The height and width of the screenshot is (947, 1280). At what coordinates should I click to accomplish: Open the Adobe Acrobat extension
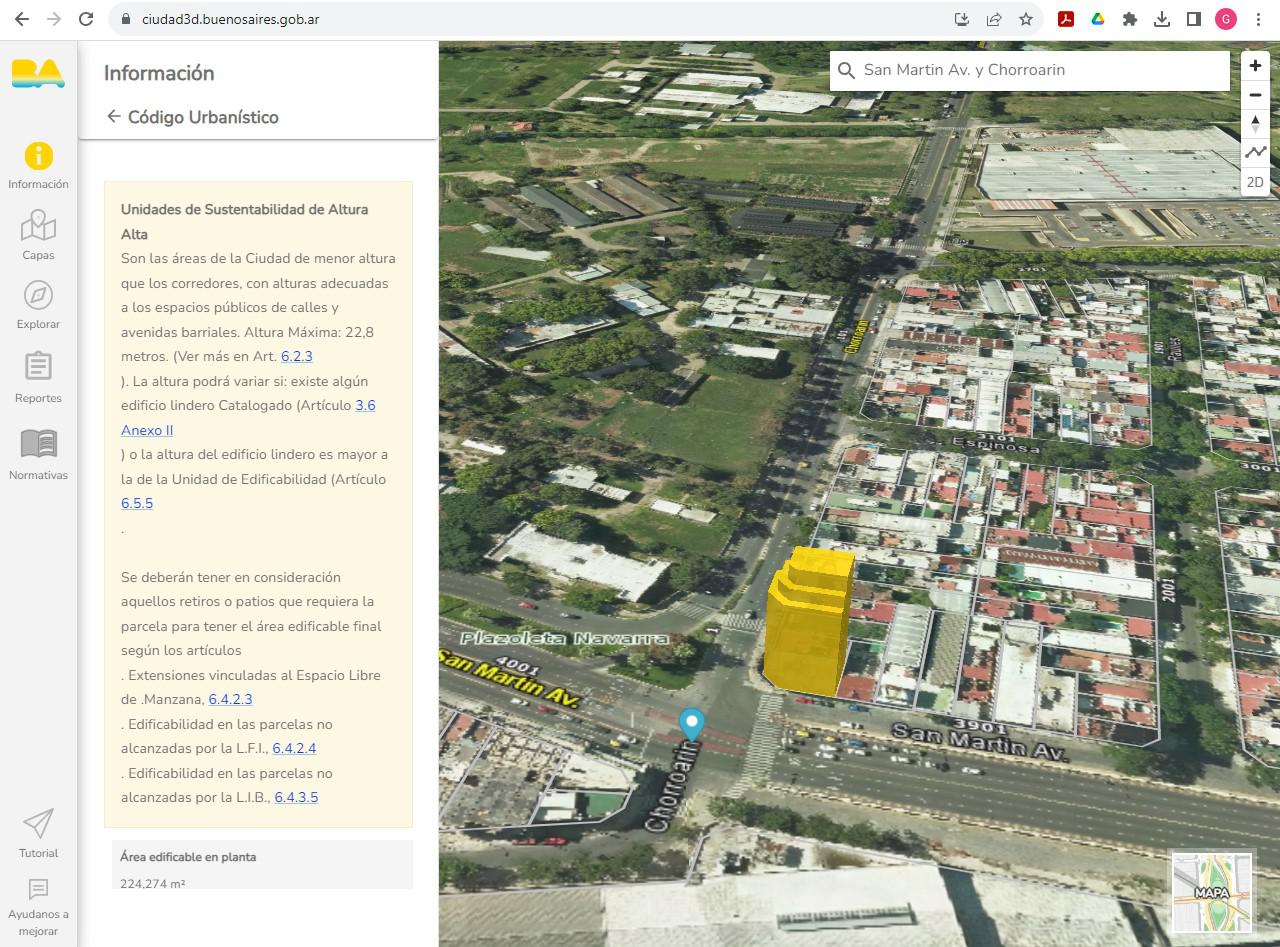[x=1066, y=19]
